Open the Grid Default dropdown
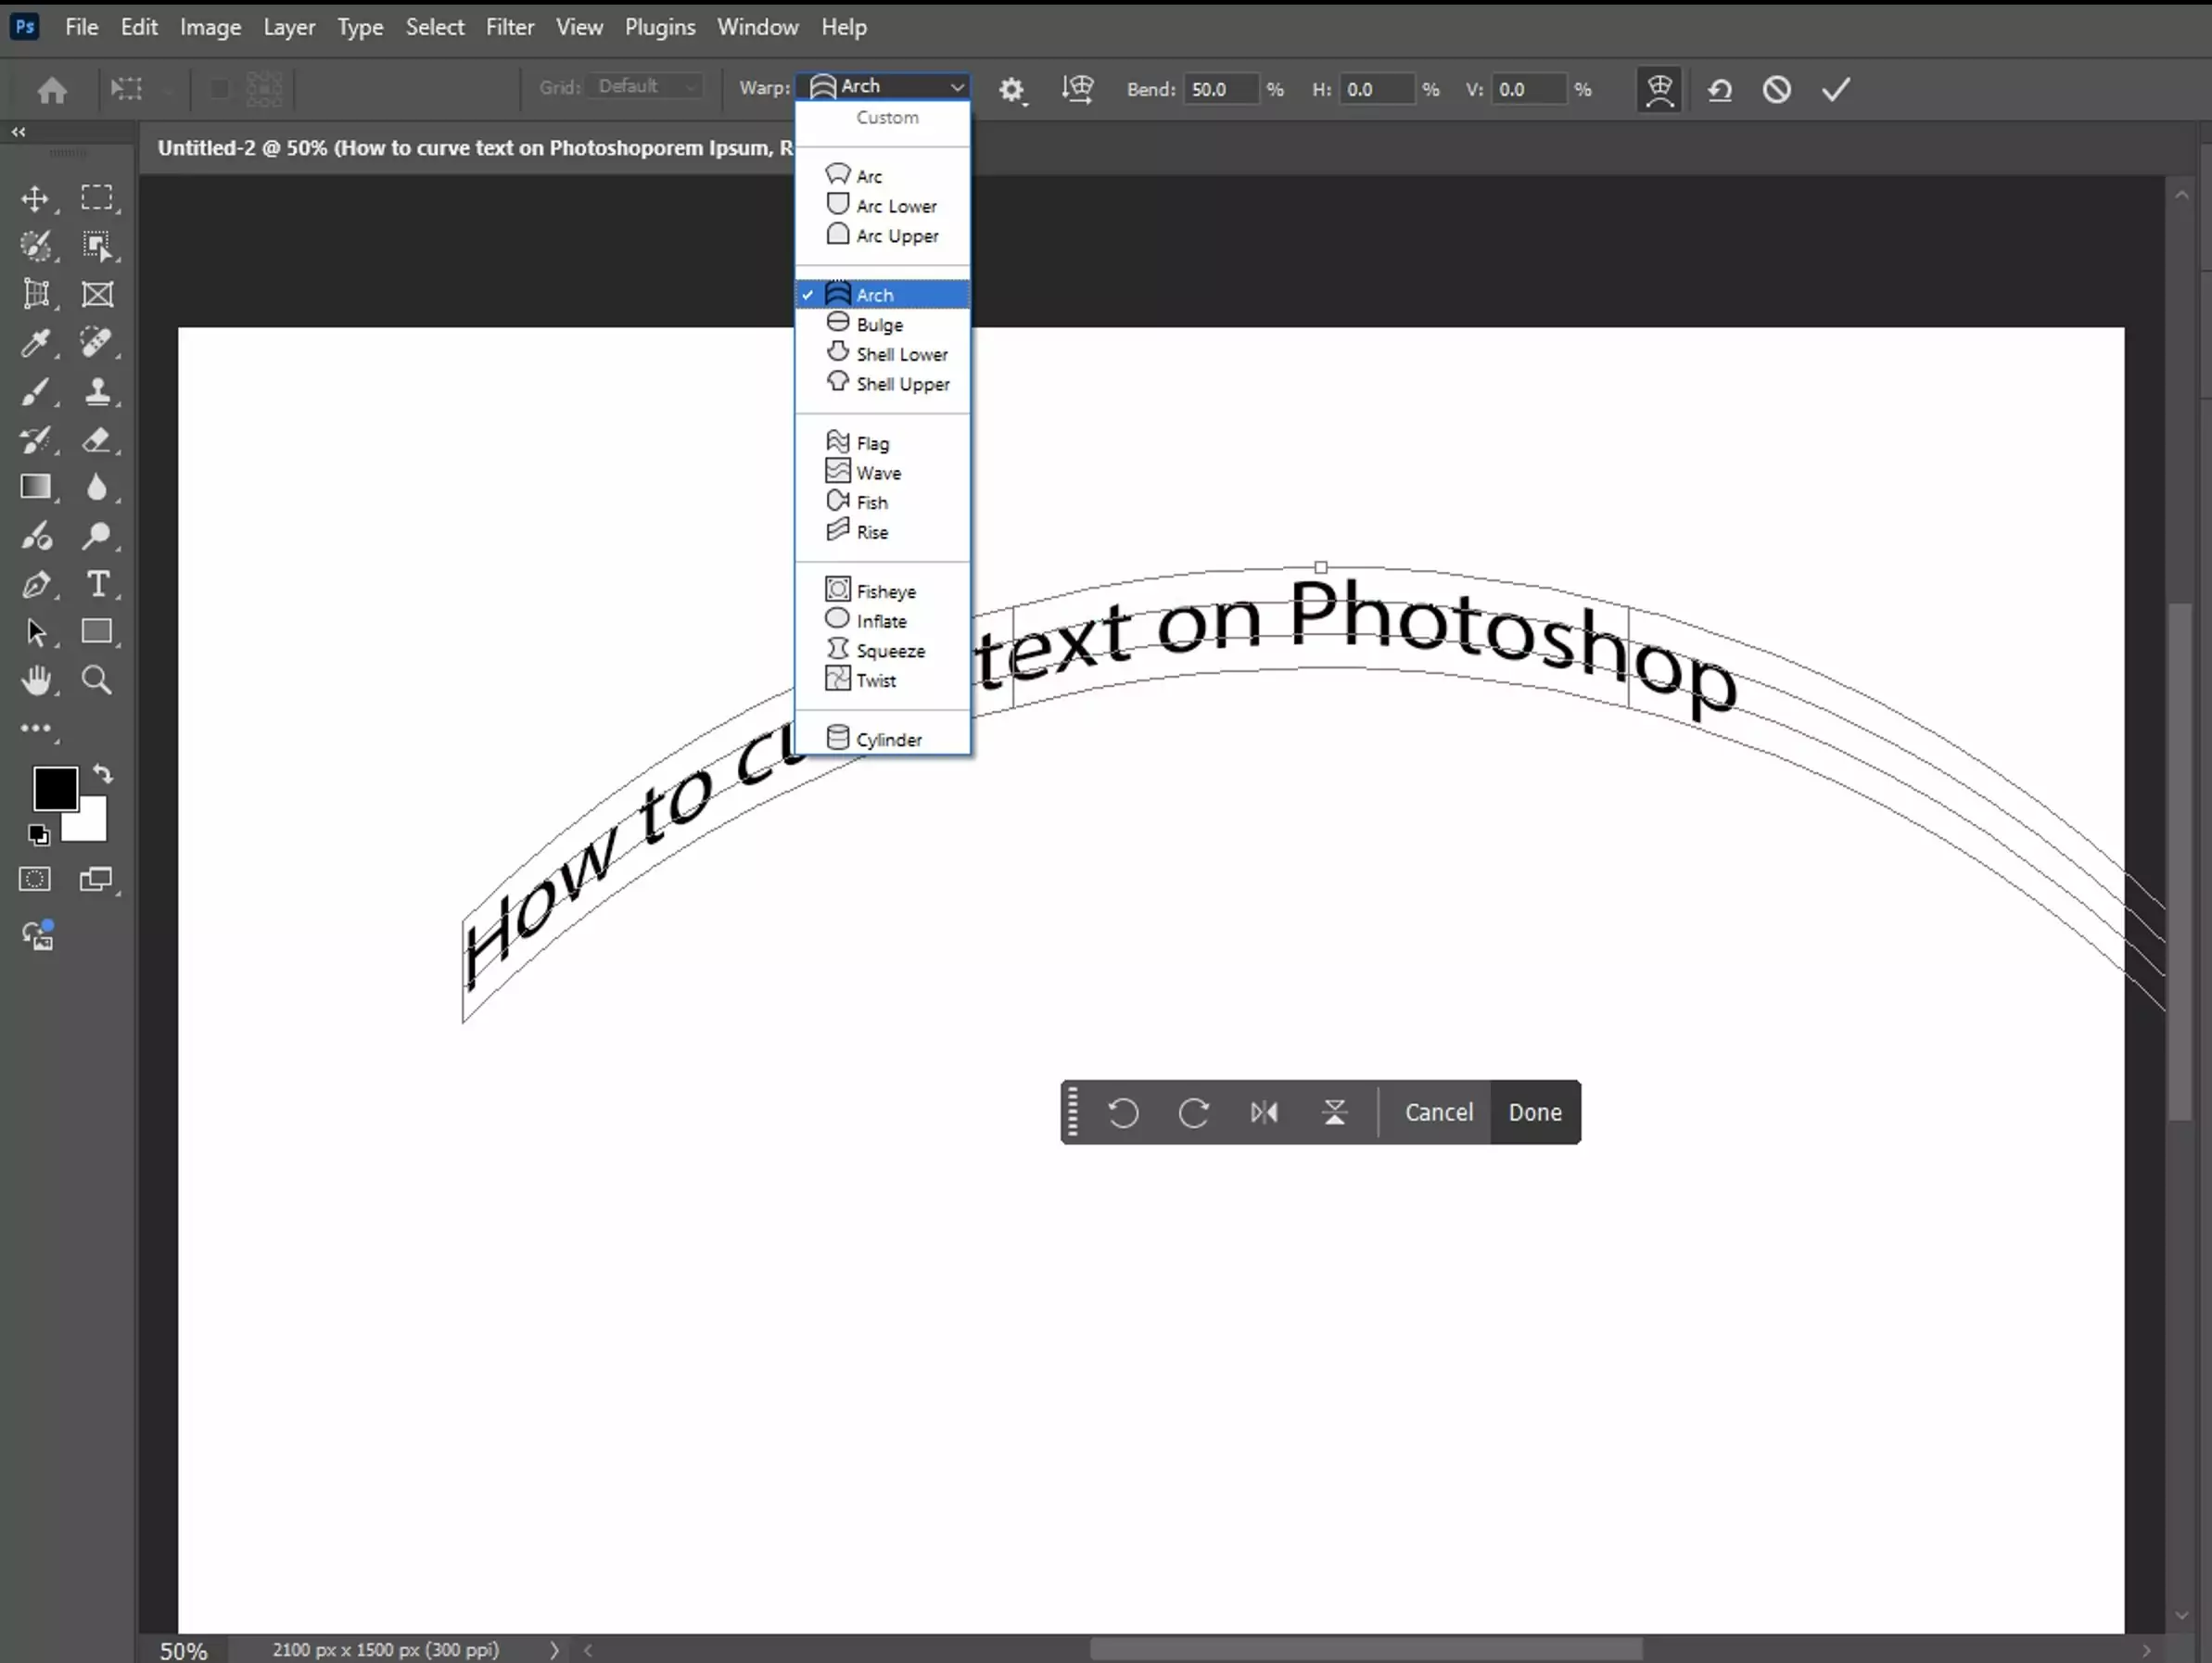 point(645,86)
